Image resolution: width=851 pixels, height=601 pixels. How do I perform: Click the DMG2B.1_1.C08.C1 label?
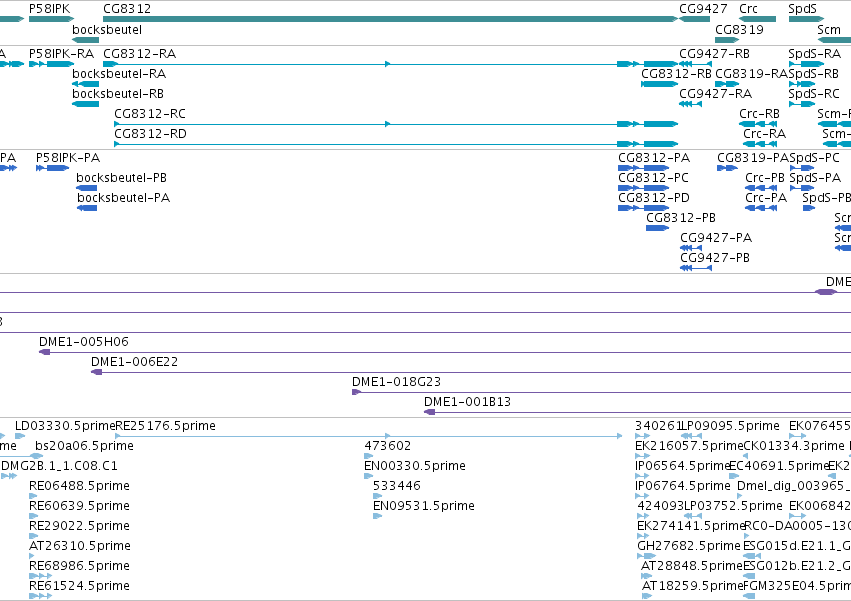(59, 466)
